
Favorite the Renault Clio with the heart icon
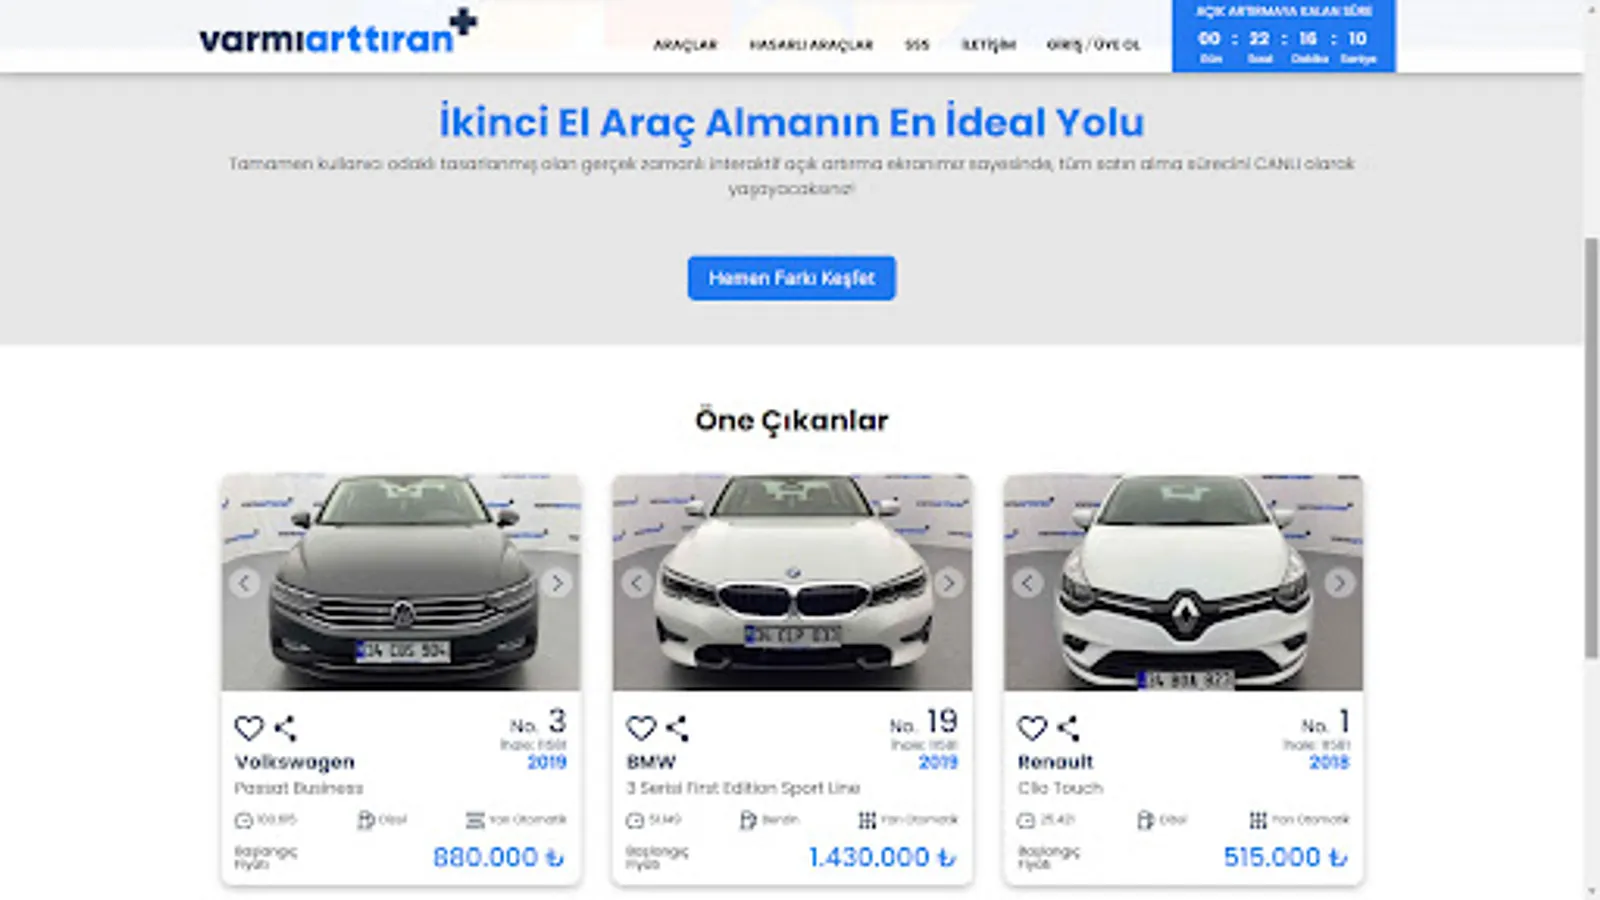(1032, 728)
